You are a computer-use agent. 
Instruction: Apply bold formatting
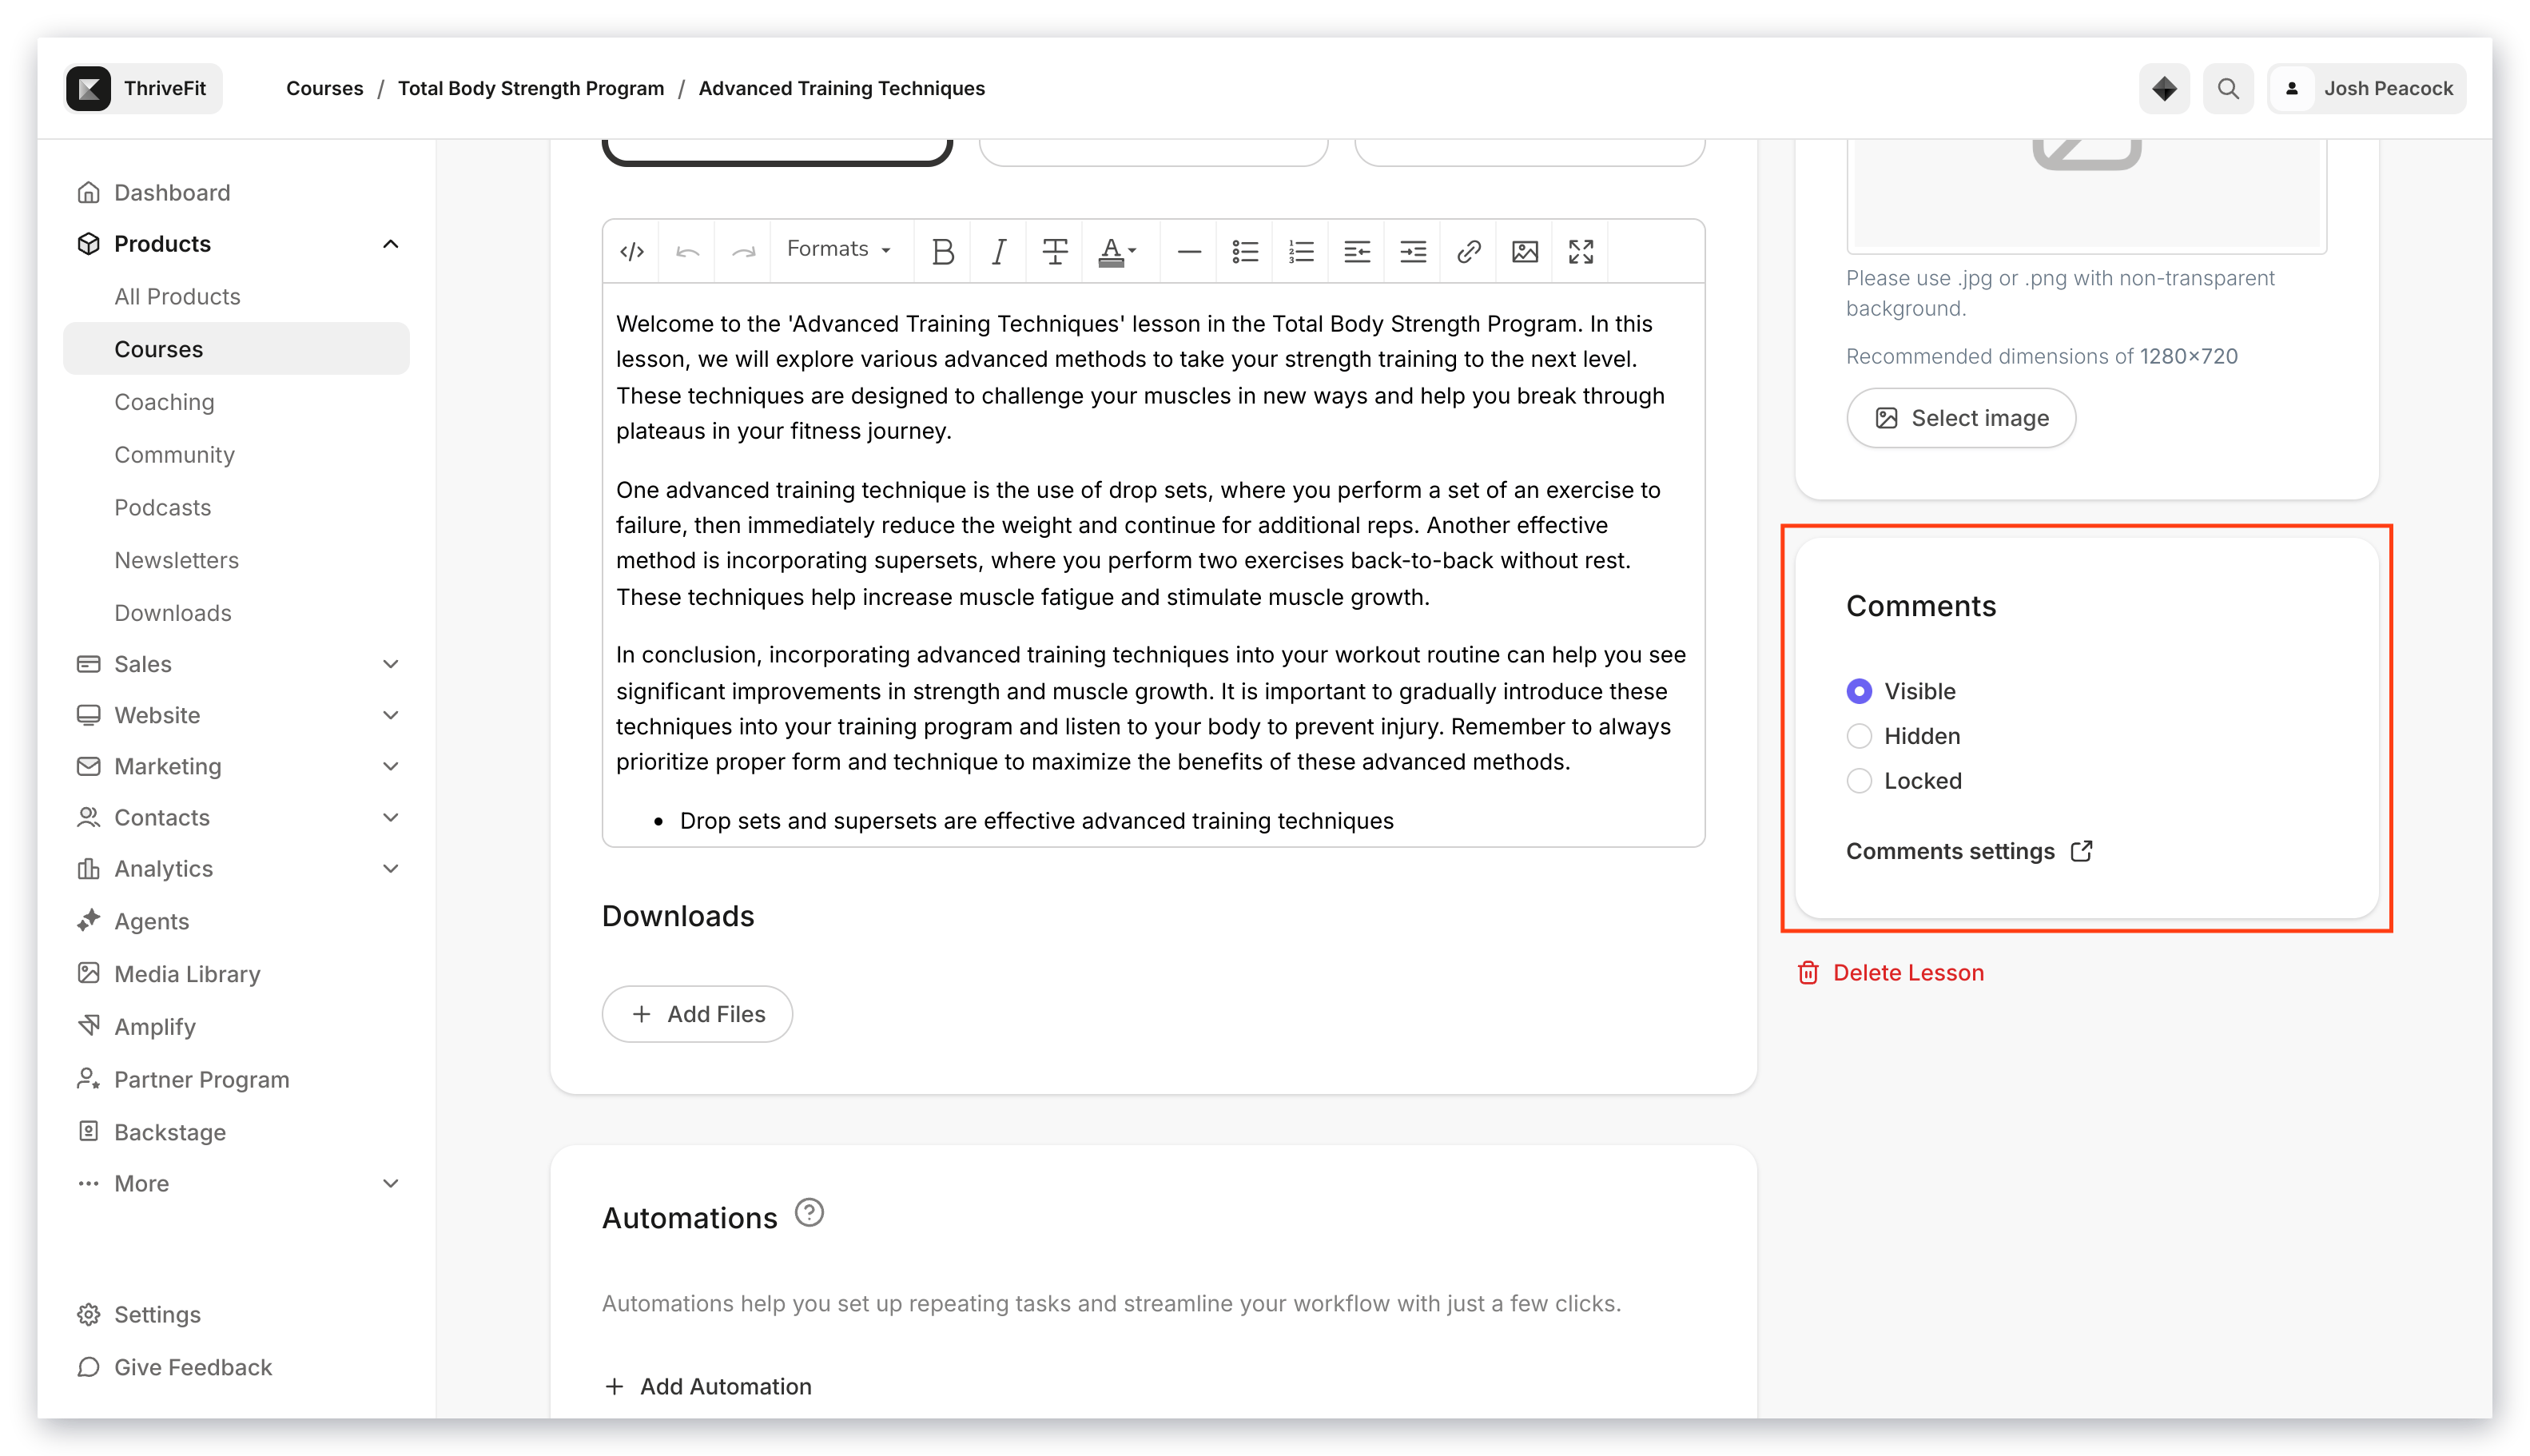click(x=942, y=251)
